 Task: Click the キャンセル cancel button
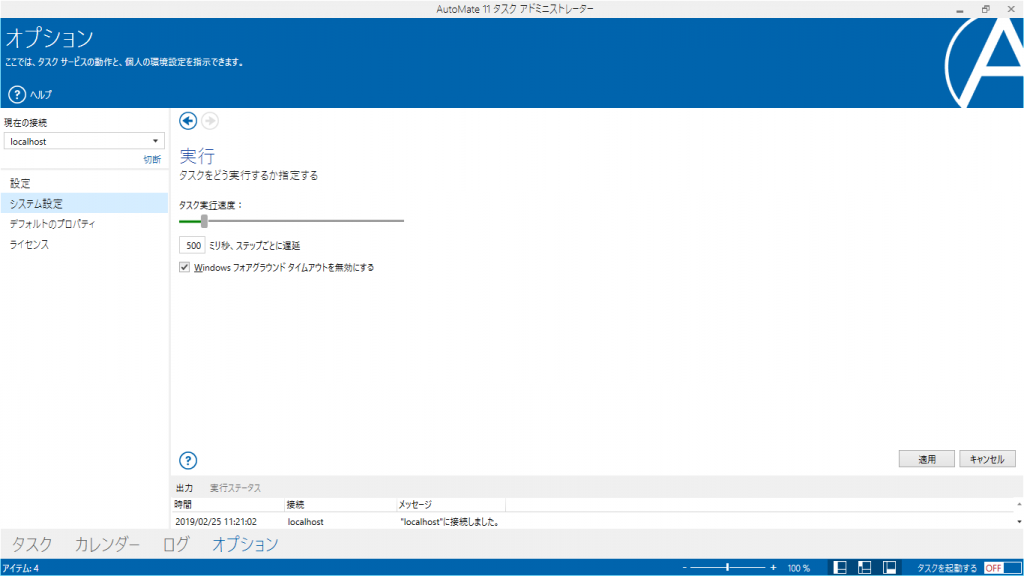pos(987,459)
